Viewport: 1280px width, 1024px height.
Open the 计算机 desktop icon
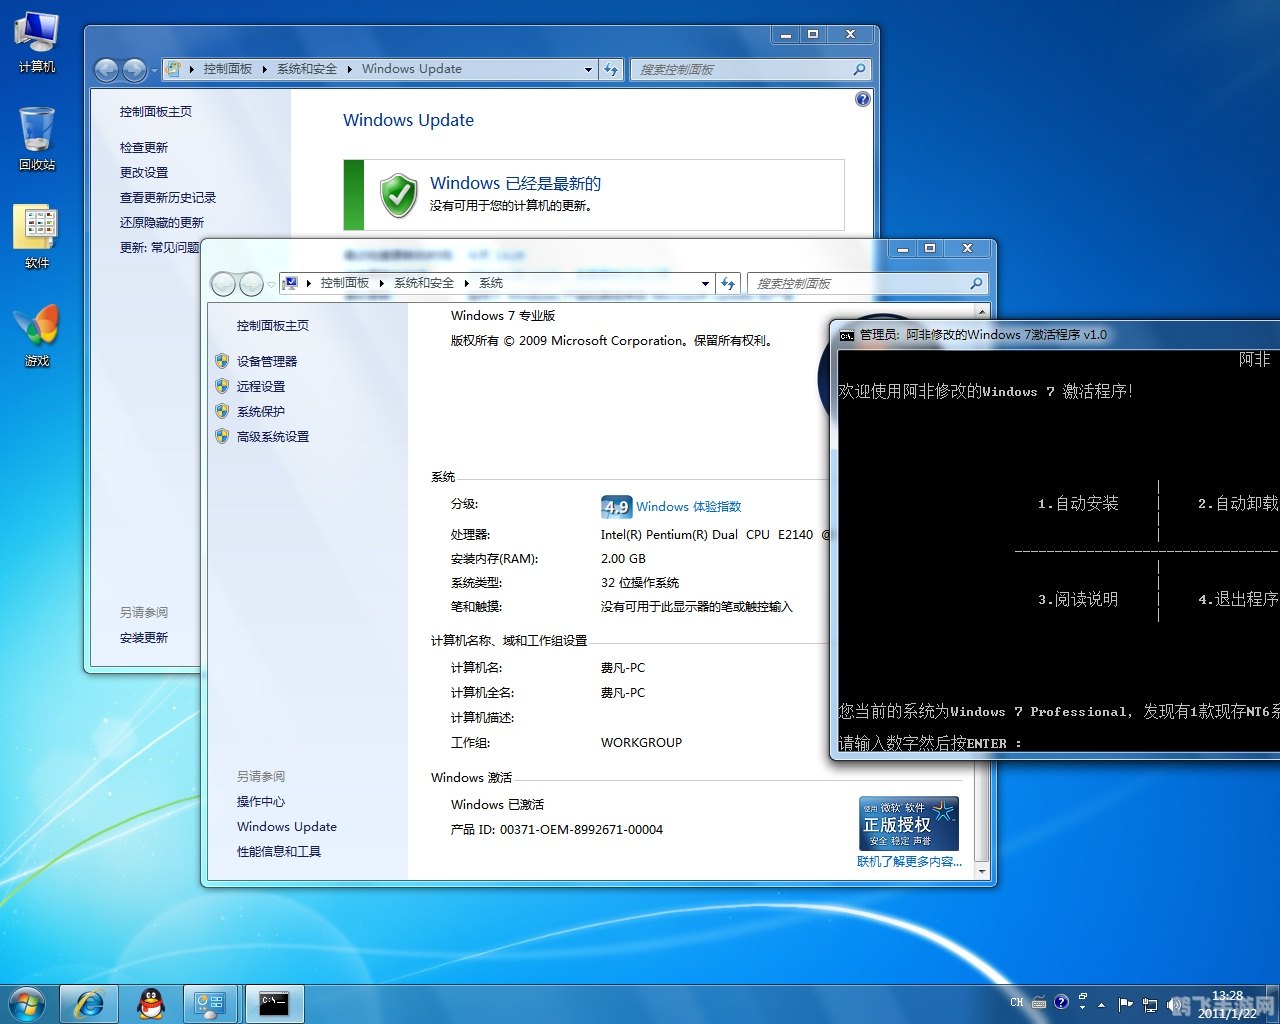[36, 35]
